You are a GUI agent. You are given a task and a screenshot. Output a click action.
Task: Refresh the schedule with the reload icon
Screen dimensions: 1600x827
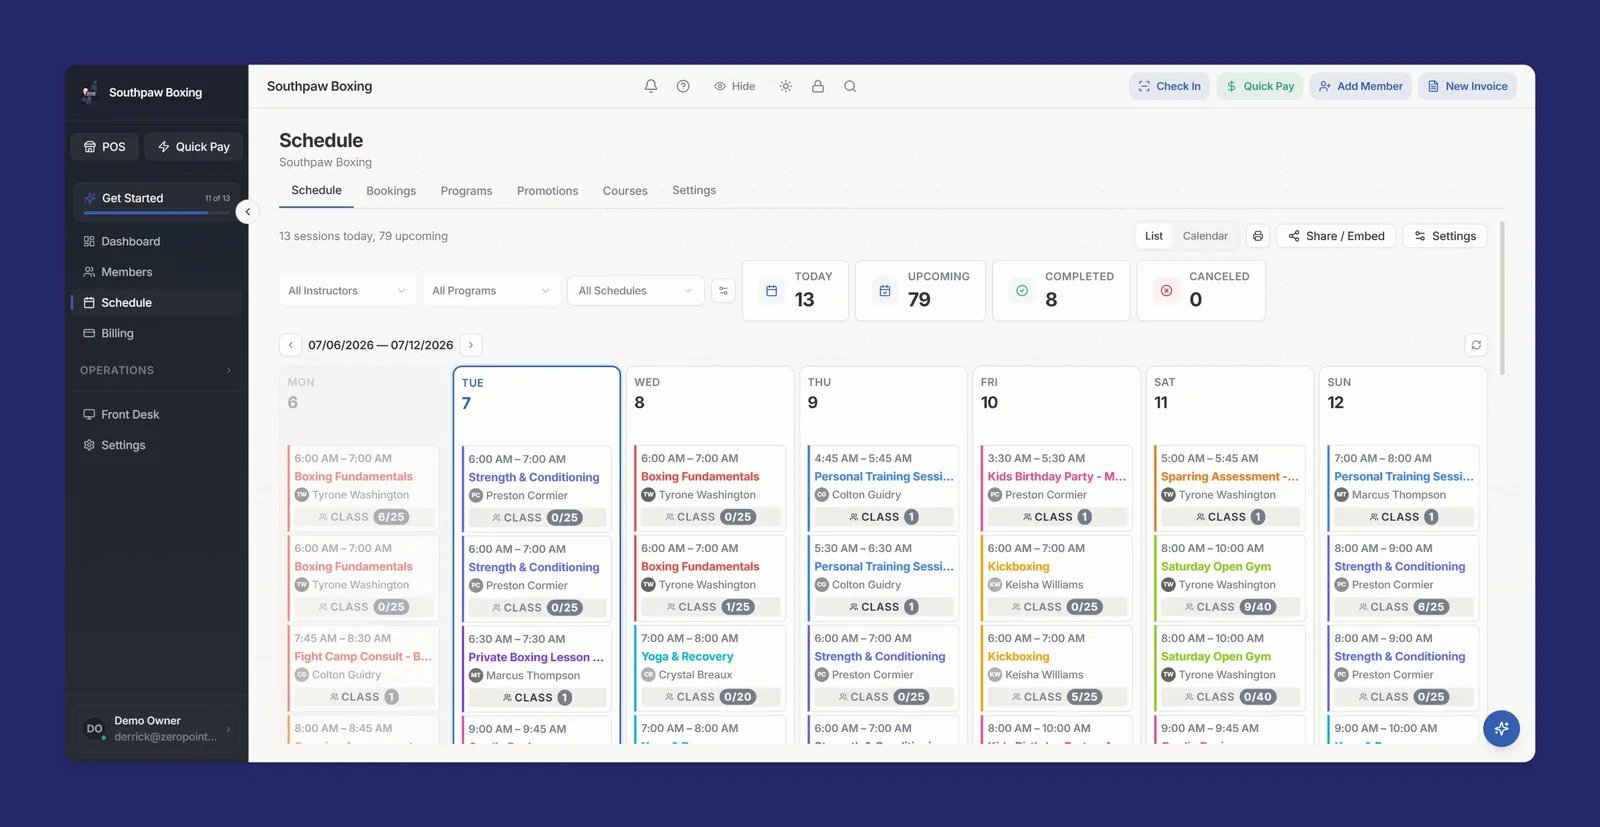pos(1476,345)
